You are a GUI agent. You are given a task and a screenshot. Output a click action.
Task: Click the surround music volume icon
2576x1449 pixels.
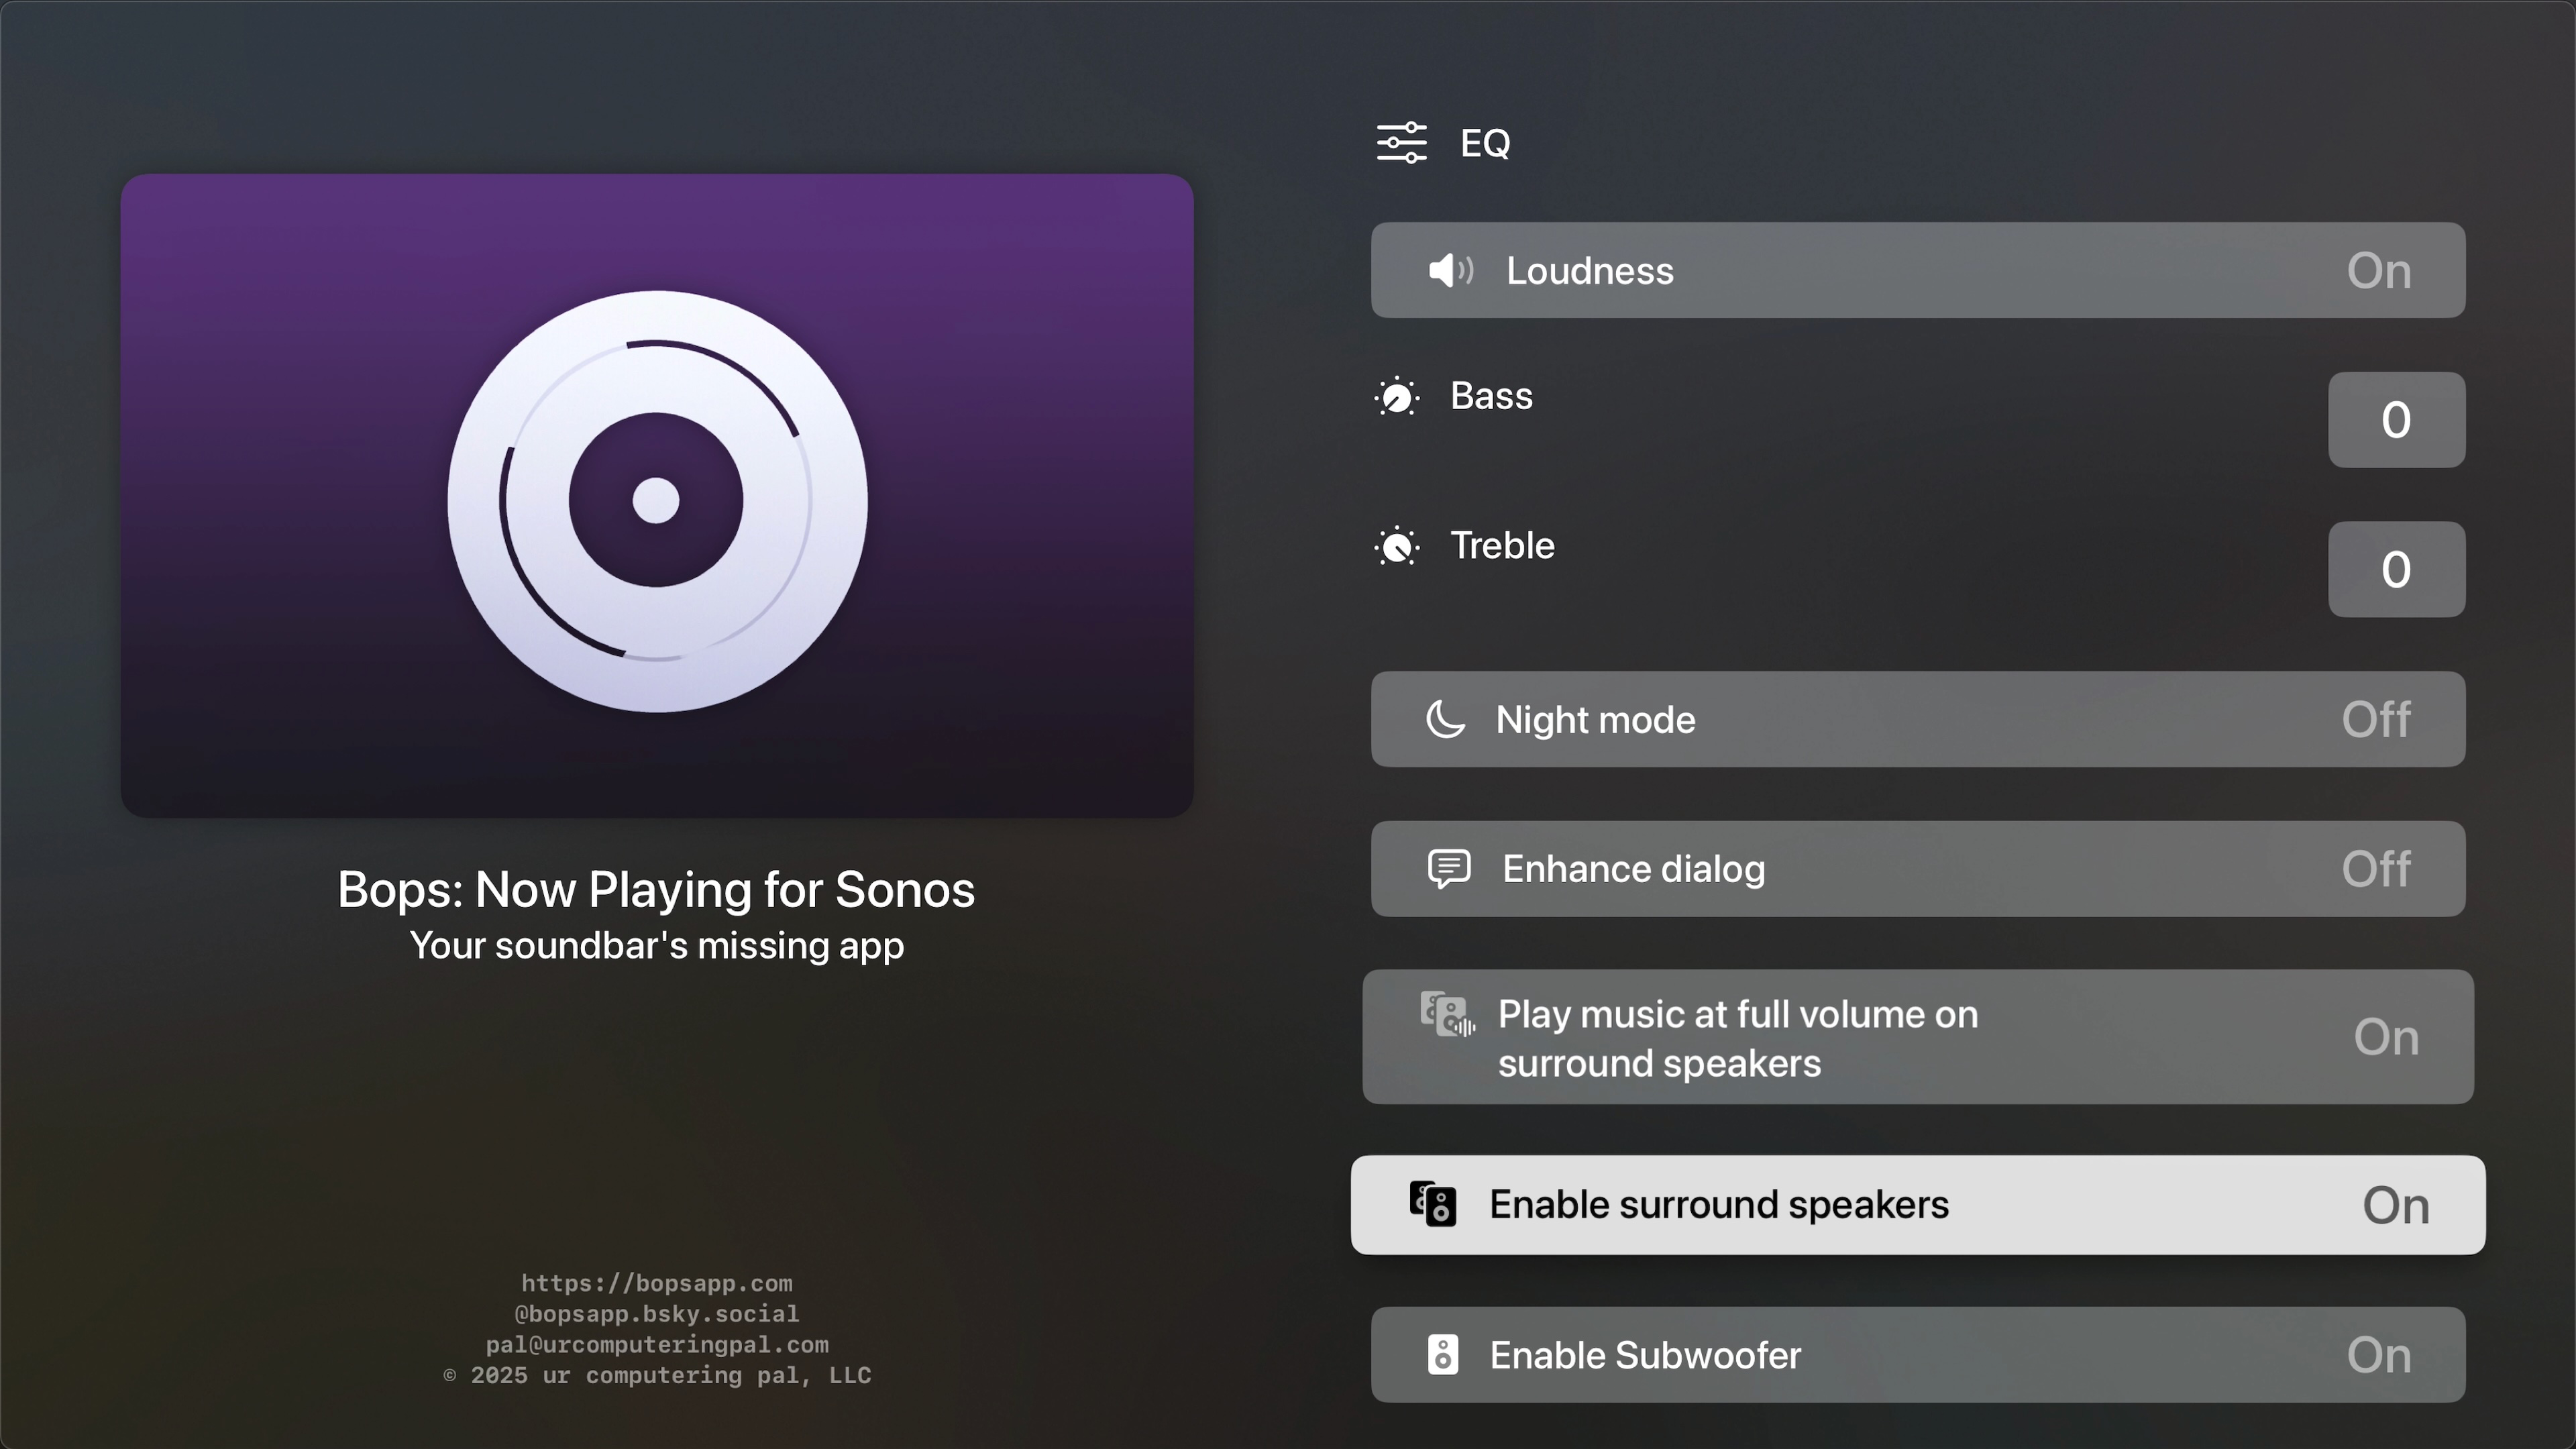[x=1447, y=1014]
